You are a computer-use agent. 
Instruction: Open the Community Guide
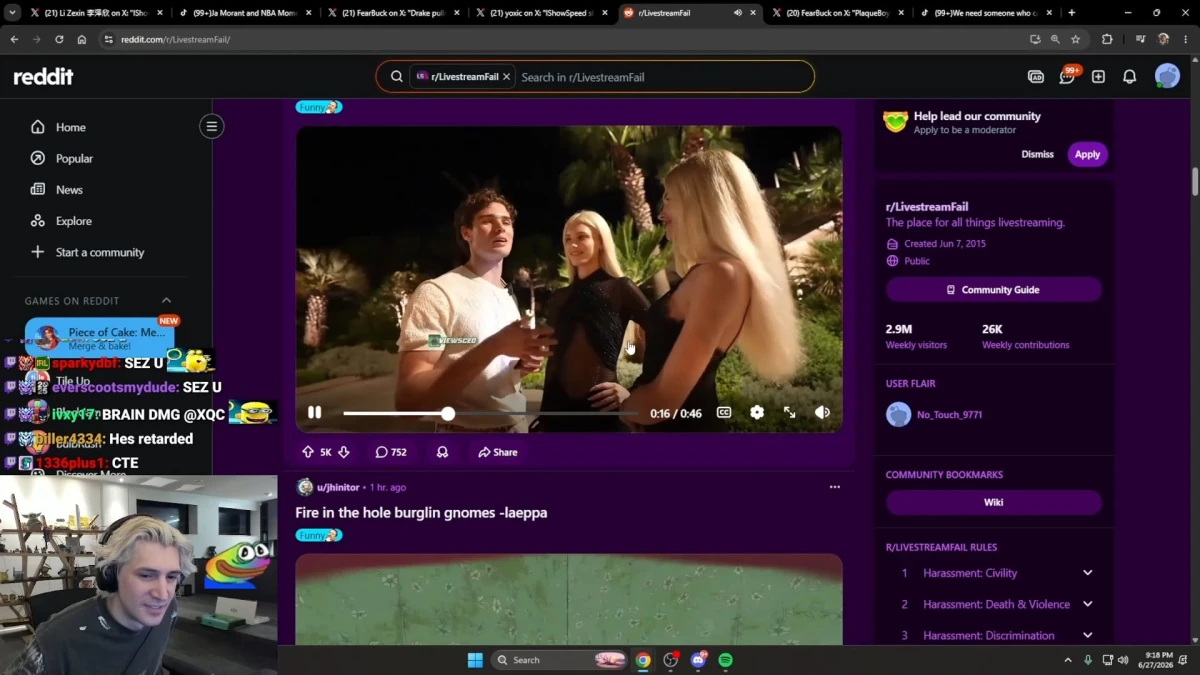pos(993,290)
